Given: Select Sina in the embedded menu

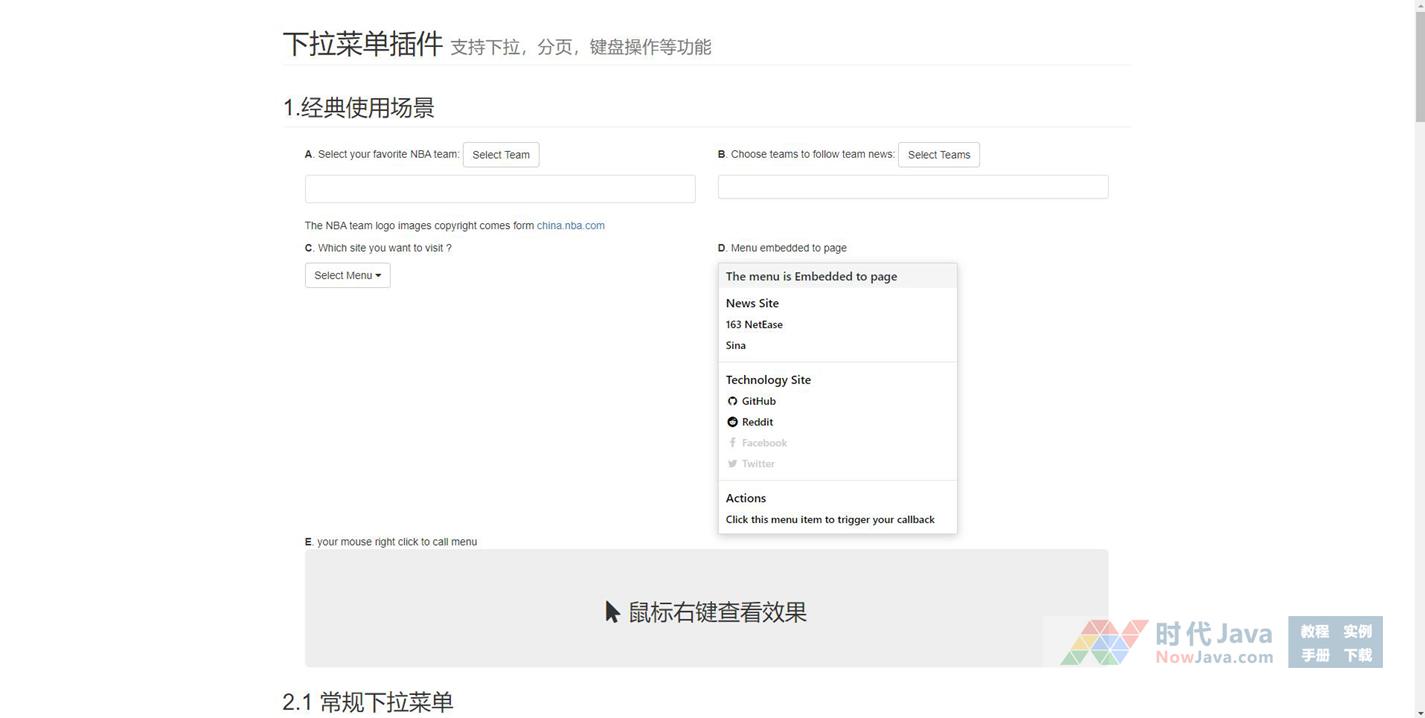Looking at the screenshot, I should click(736, 345).
